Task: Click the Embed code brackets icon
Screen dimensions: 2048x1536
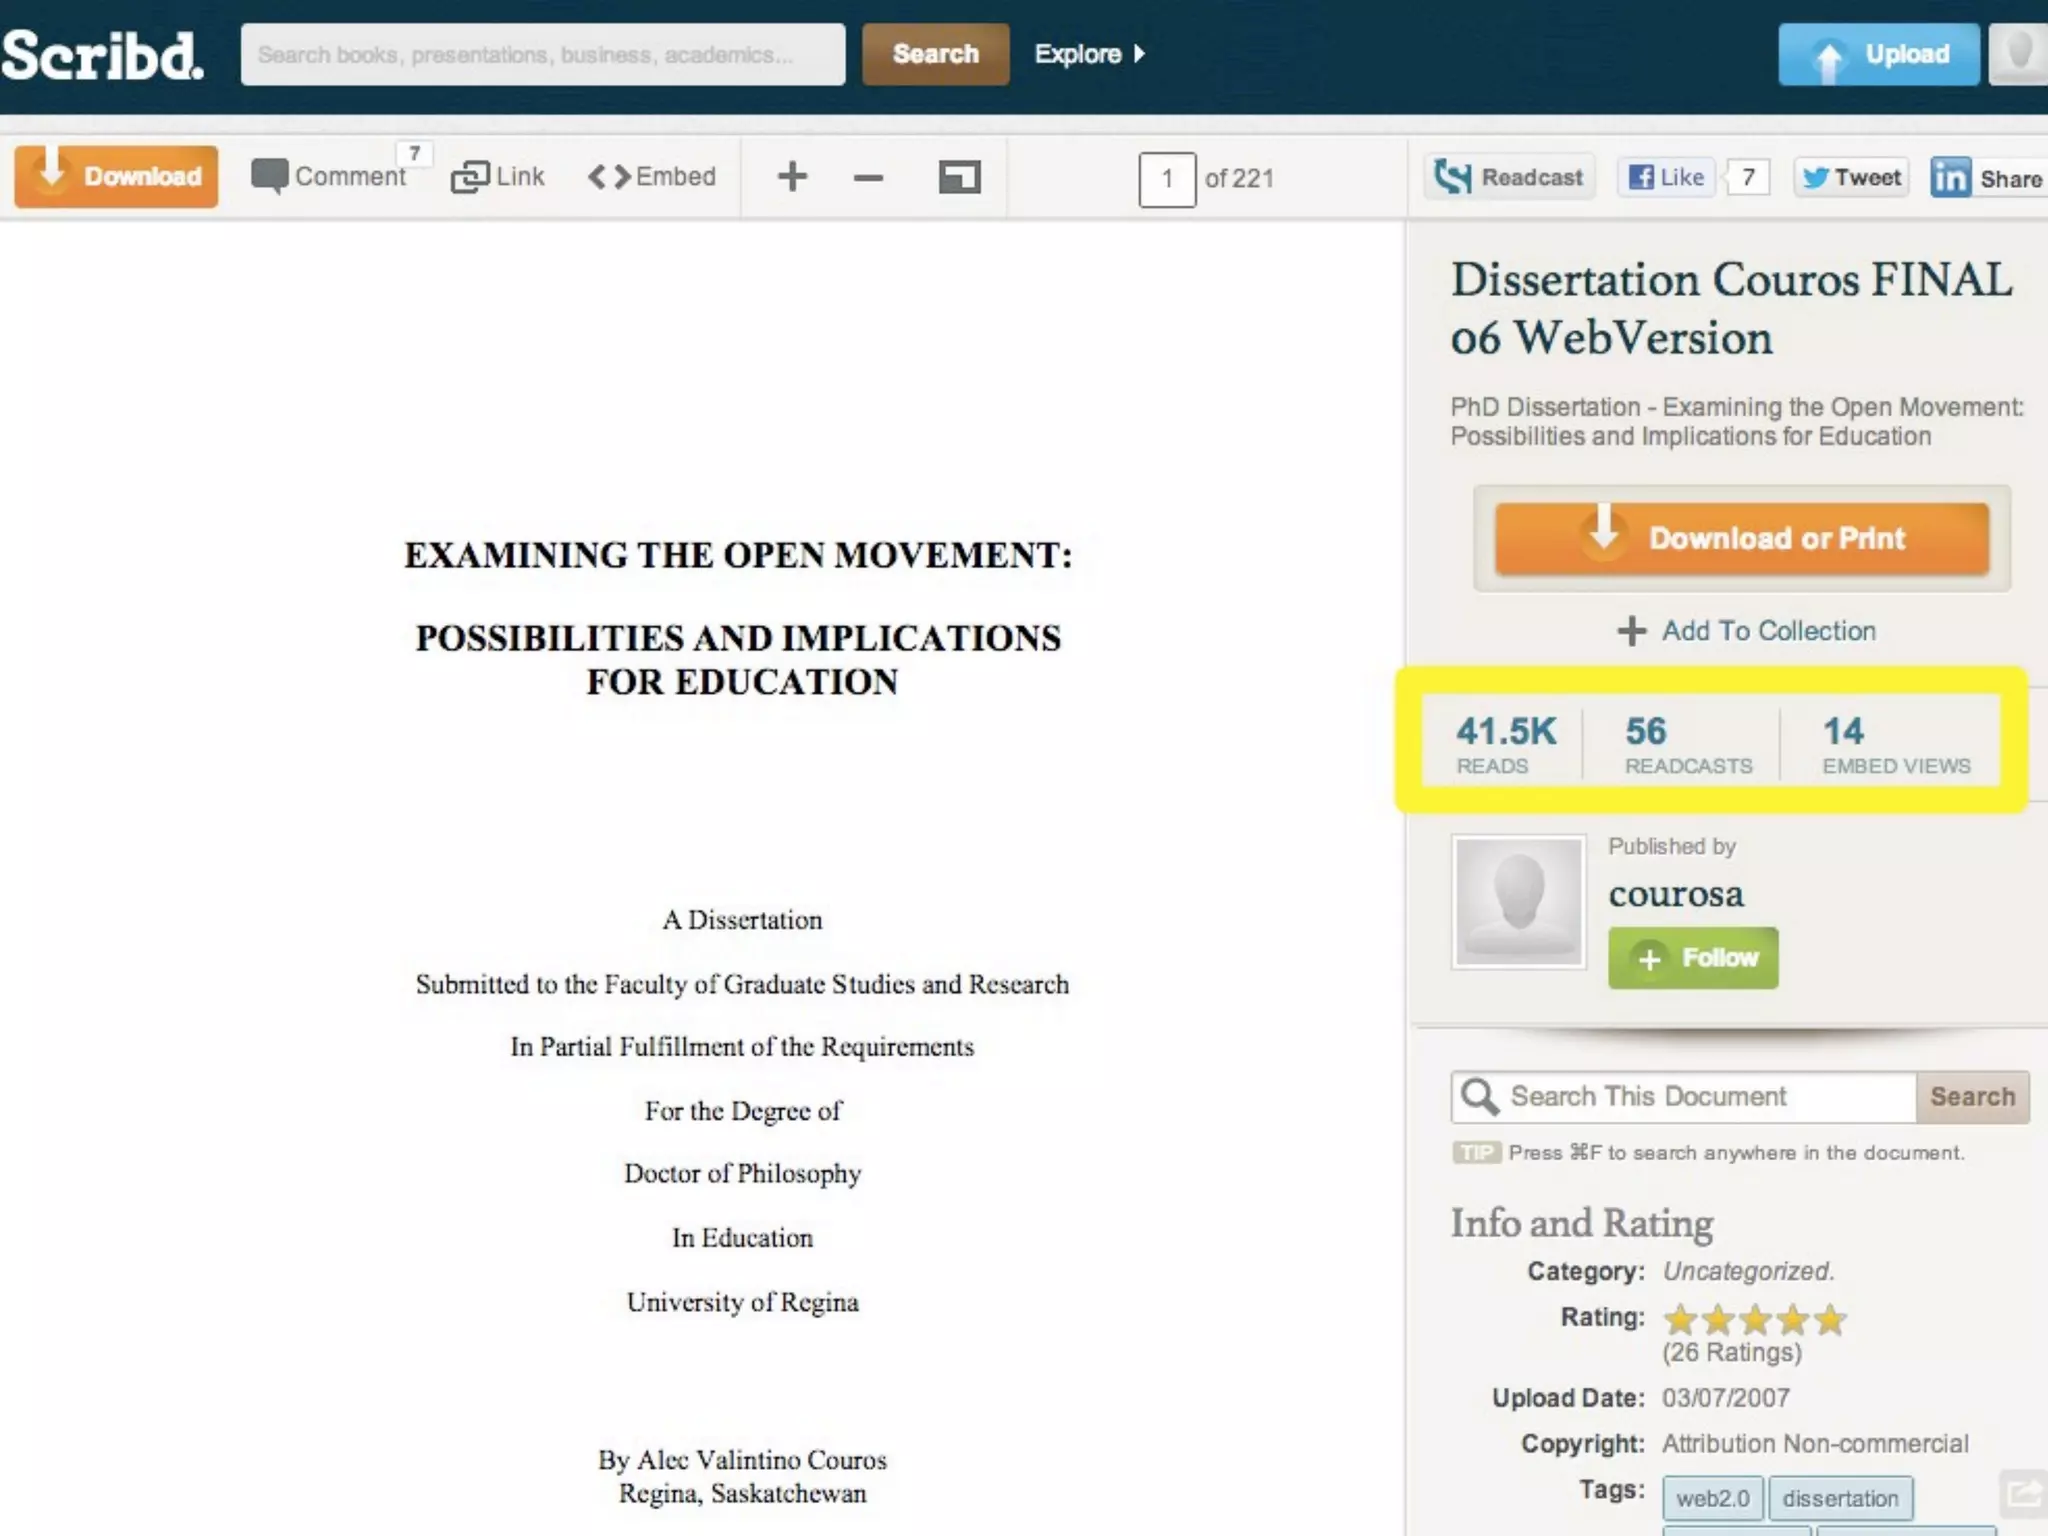Action: (x=610, y=177)
